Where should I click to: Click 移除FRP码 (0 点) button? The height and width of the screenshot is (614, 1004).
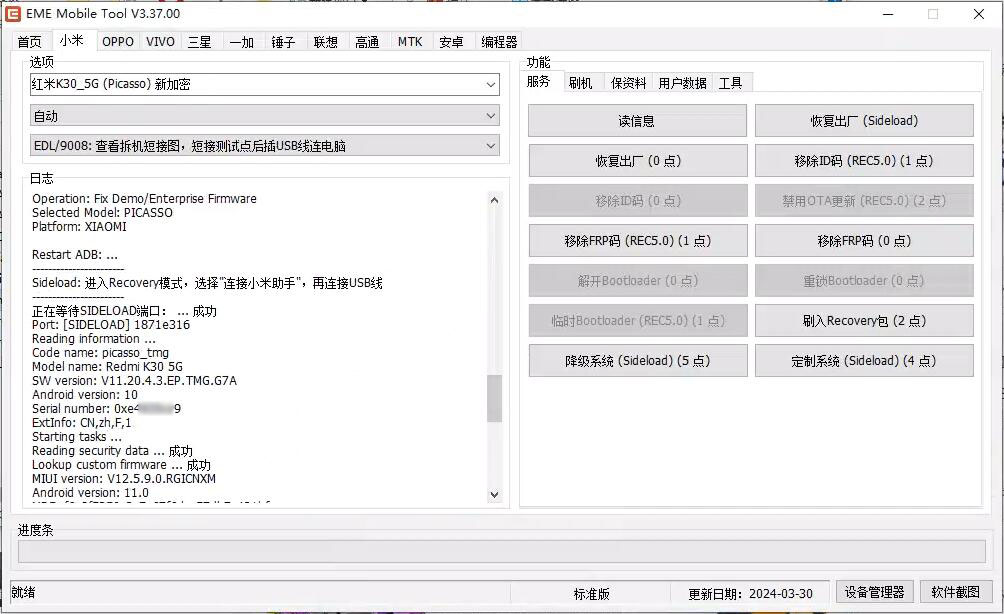(864, 241)
